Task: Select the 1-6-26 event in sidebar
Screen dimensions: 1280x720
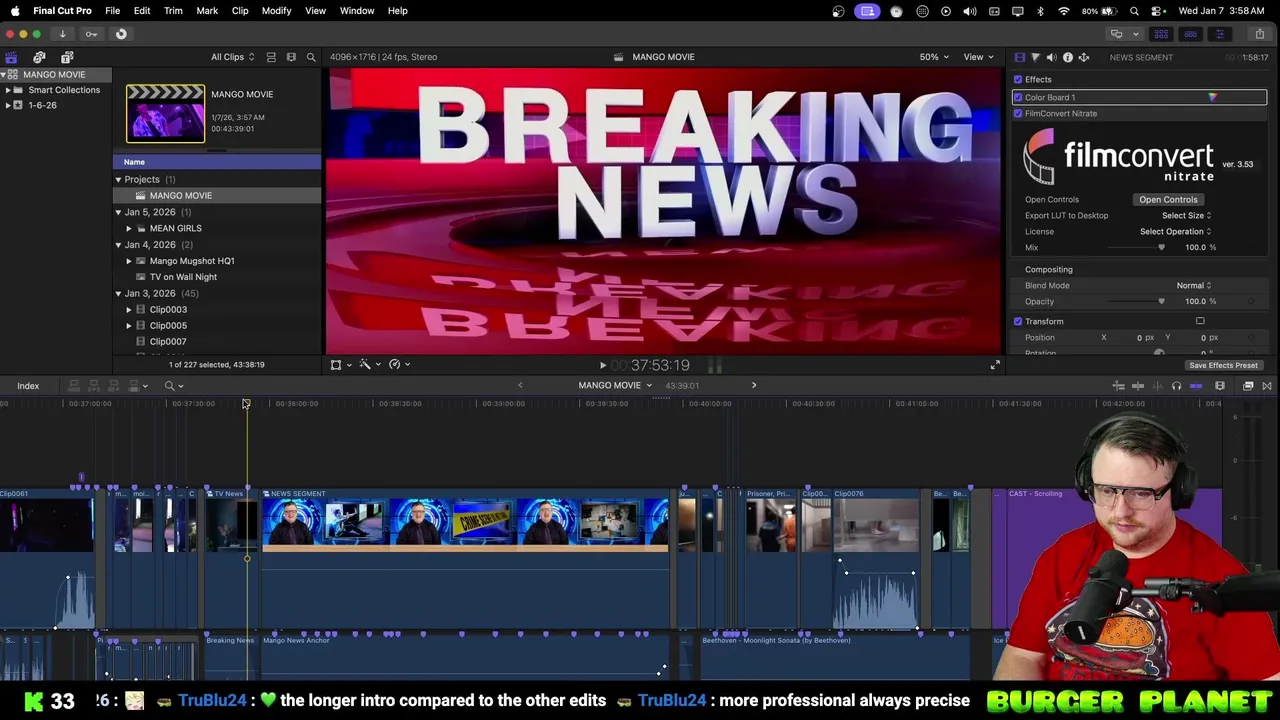Action: click(42, 106)
